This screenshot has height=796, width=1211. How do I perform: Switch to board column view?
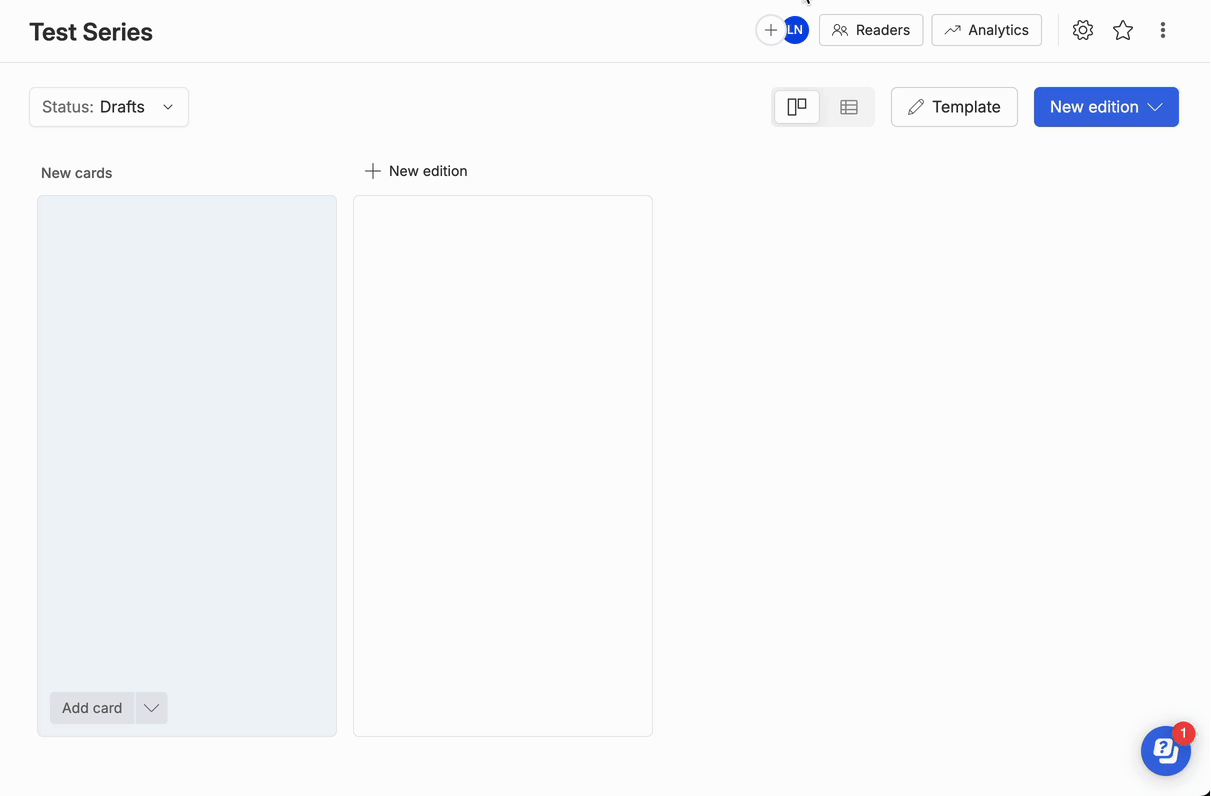[797, 107]
